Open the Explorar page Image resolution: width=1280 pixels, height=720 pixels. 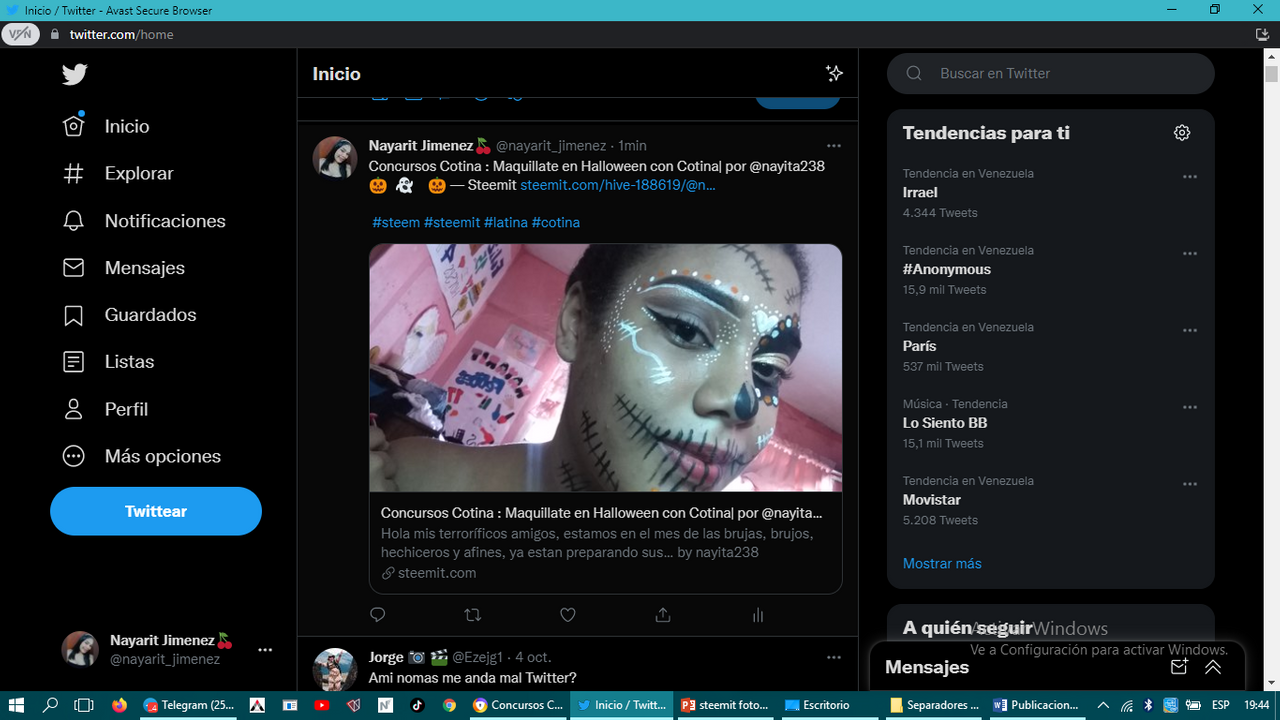[x=118, y=173]
